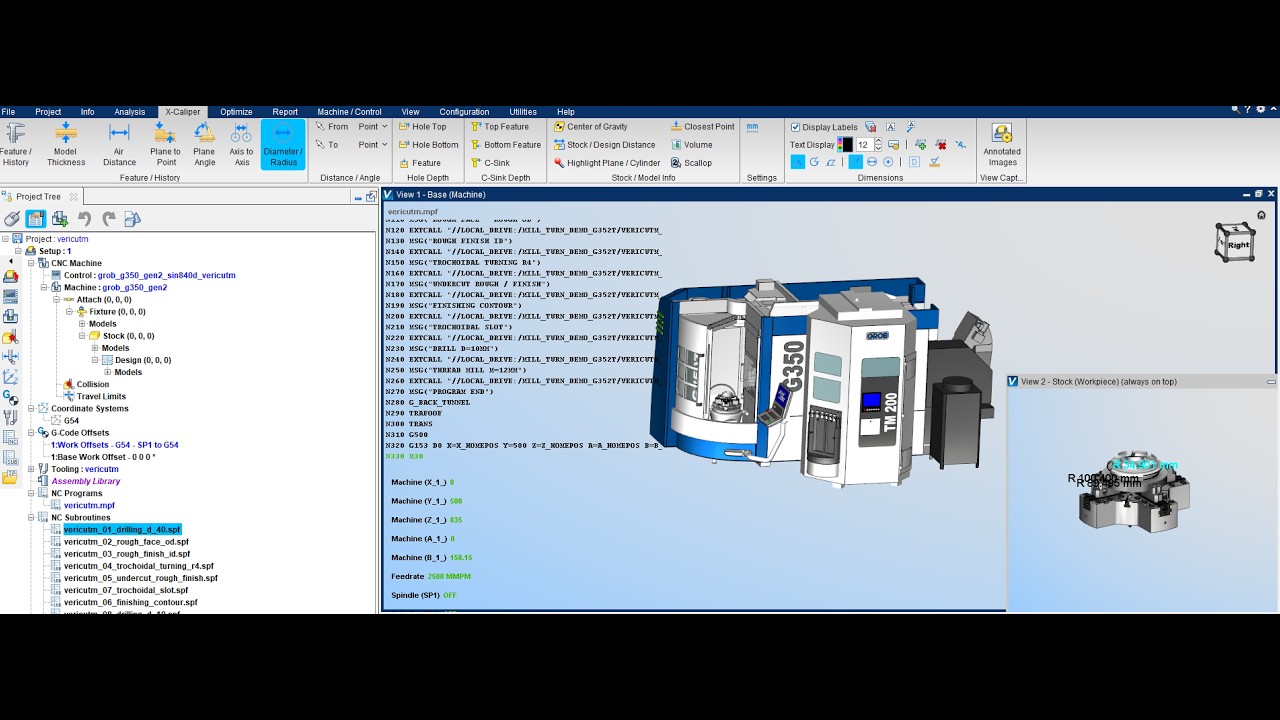
Task: Click Center of Gravity
Action: coord(590,127)
